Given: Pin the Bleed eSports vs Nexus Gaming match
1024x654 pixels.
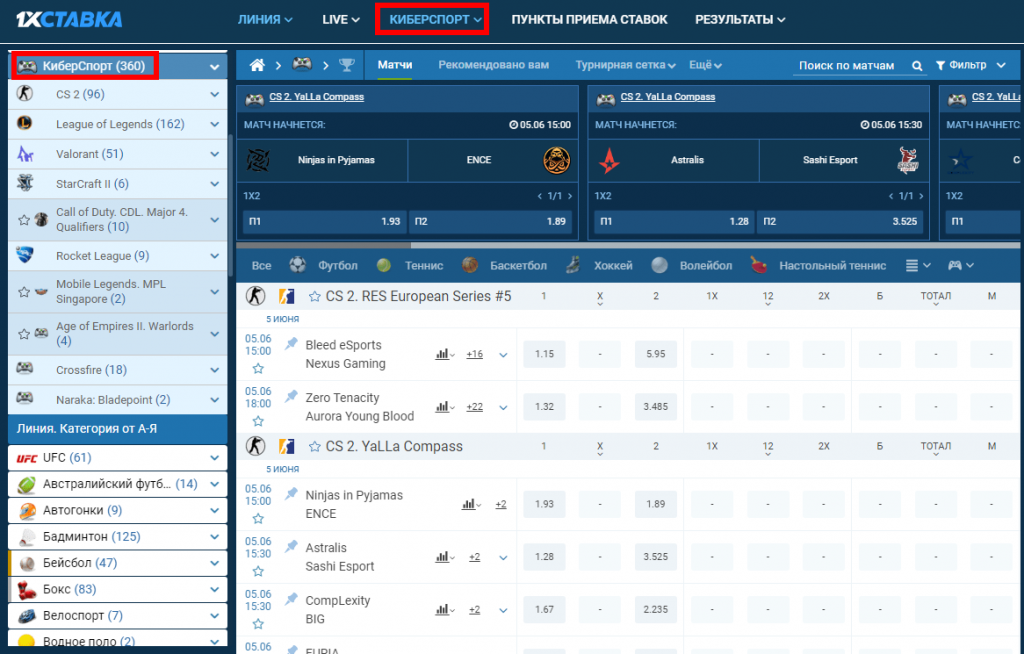Looking at the screenshot, I should click(291, 344).
